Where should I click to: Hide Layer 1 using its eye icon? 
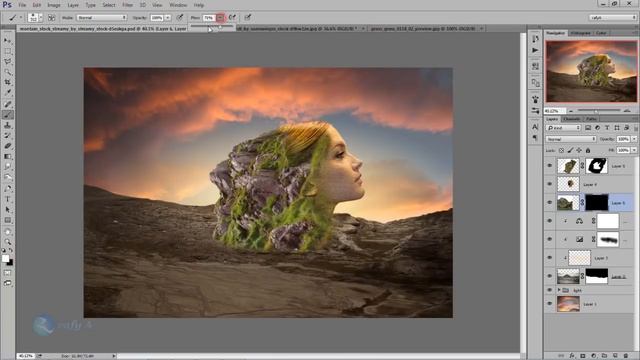tap(549, 304)
